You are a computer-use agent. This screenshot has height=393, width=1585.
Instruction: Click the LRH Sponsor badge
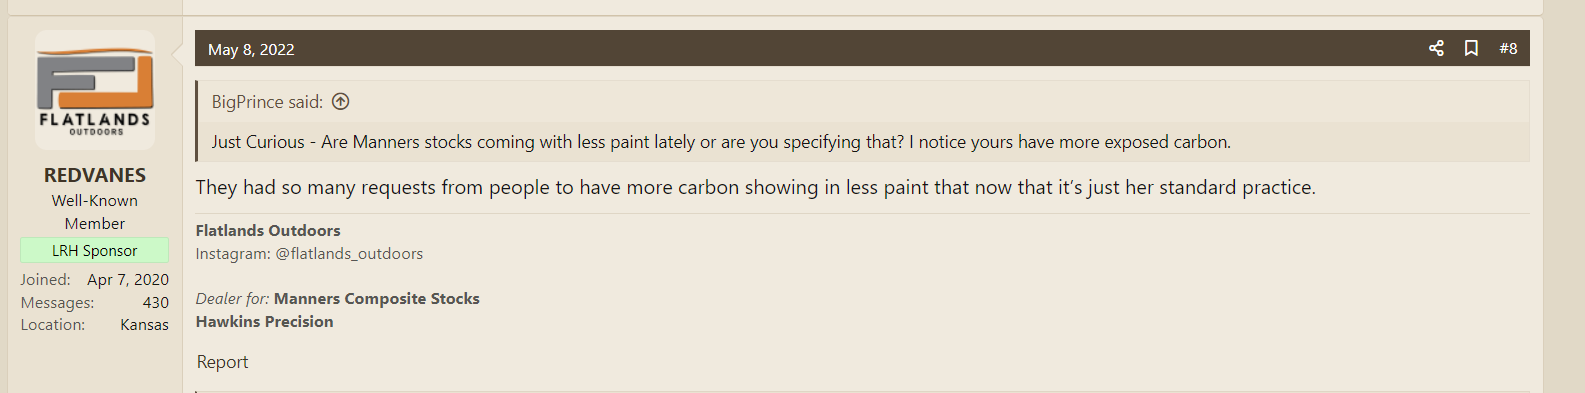pyautogui.click(x=95, y=250)
